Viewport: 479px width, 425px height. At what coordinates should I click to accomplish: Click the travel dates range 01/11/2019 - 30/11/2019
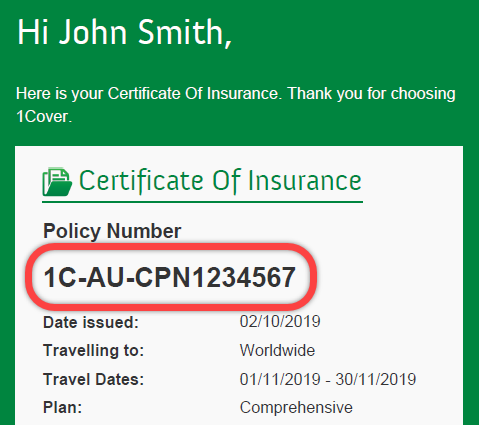coord(328,379)
